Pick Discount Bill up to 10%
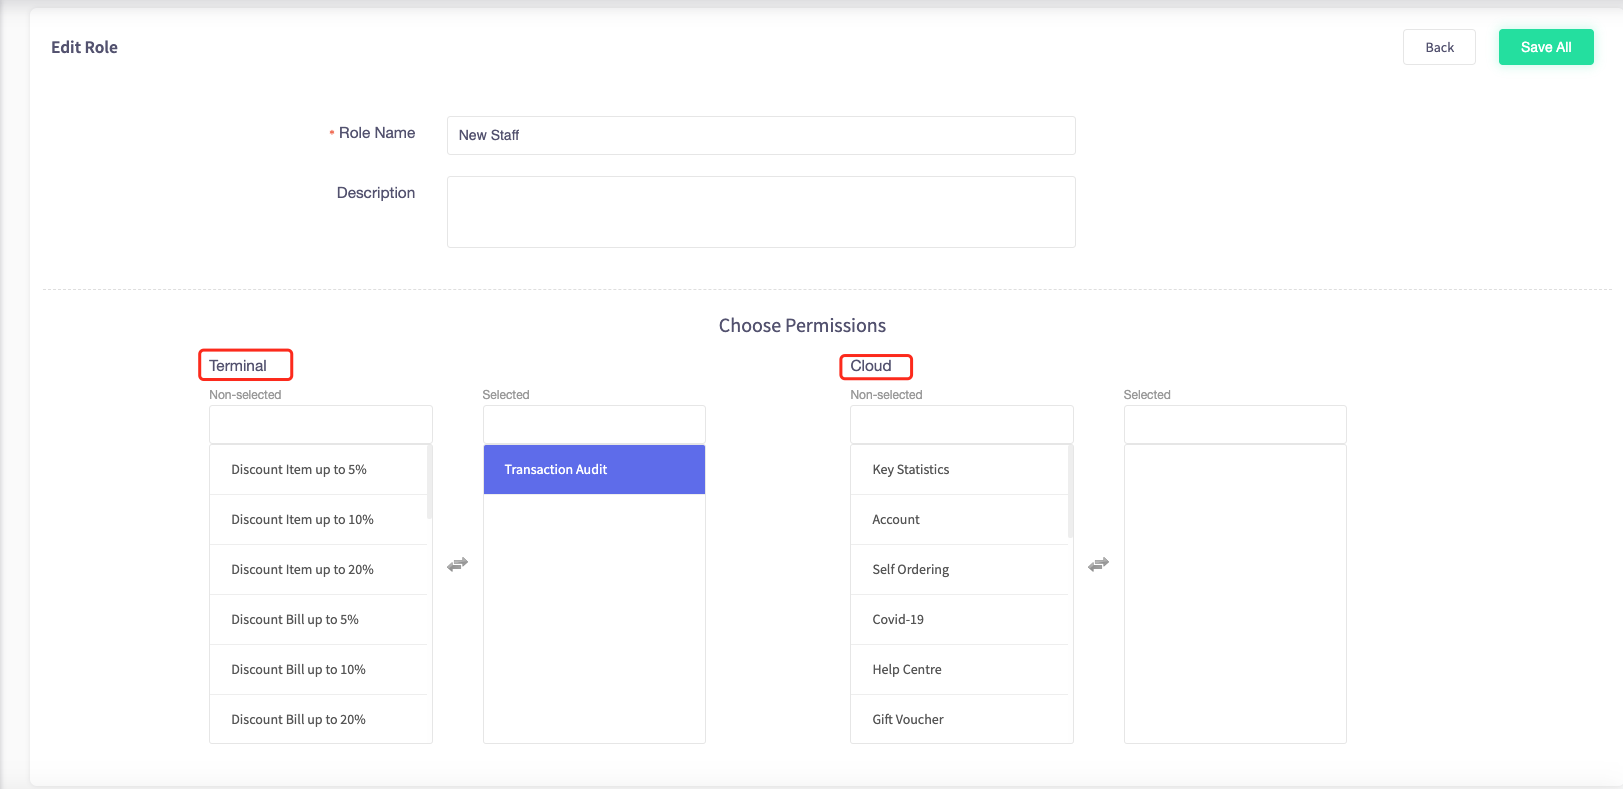The image size is (1623, 789). (318, 670)
